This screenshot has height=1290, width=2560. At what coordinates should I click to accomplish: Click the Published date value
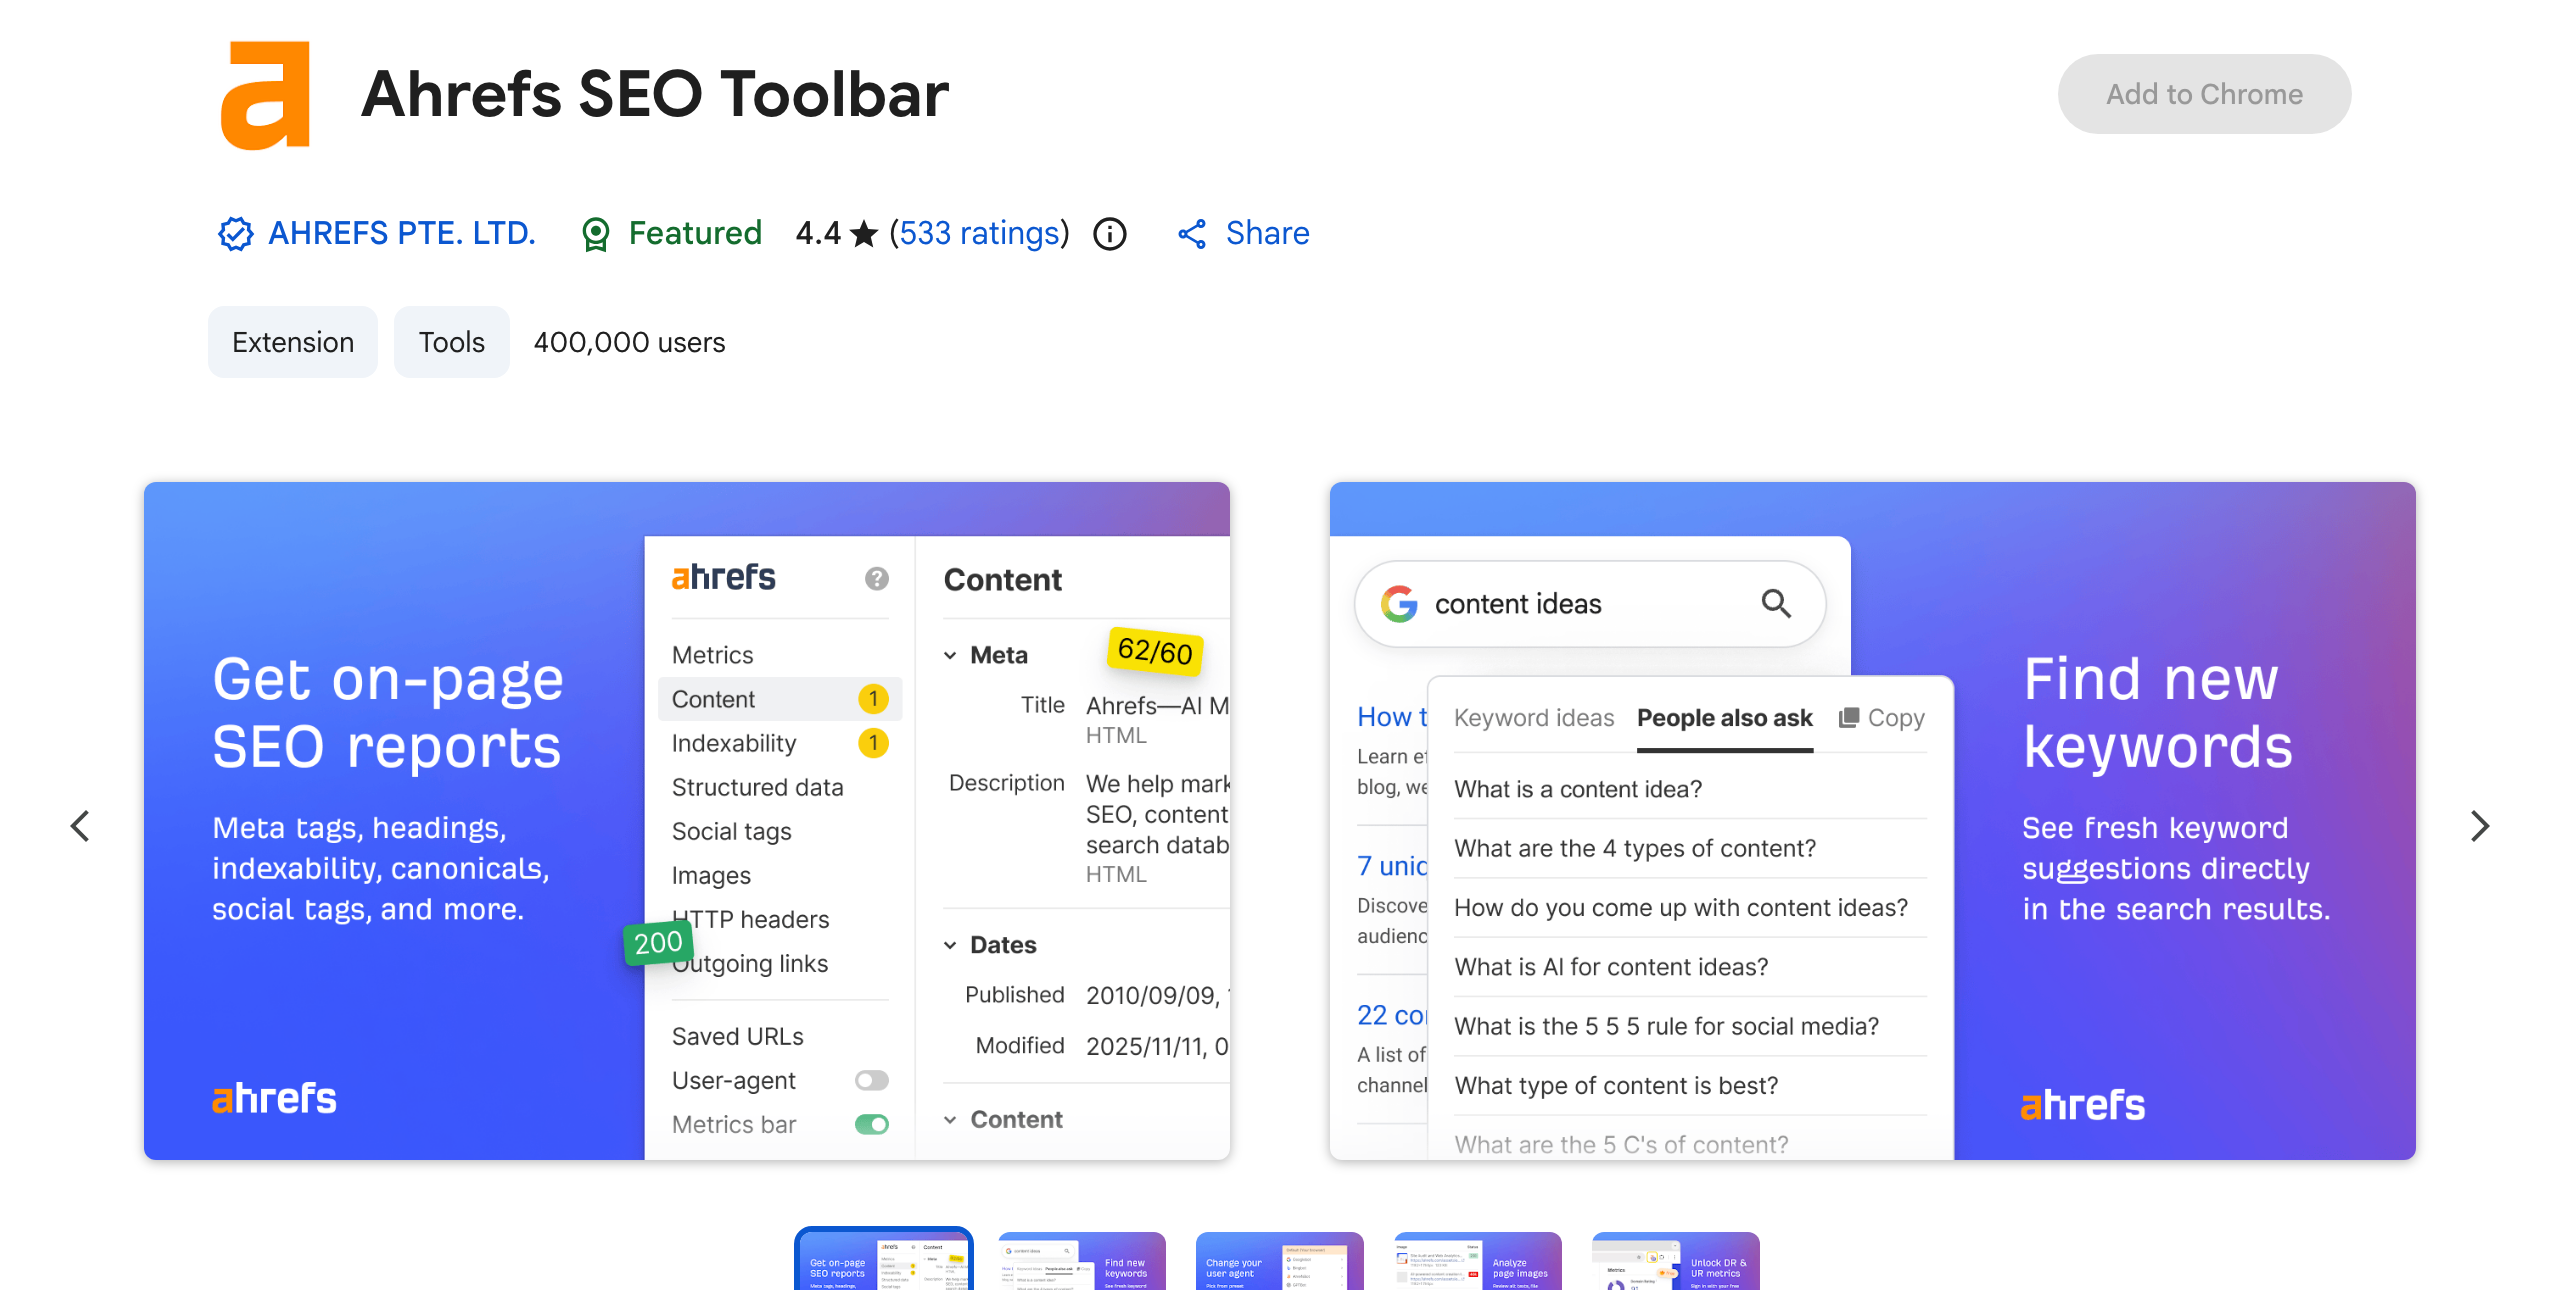[x=1157, y=995]
